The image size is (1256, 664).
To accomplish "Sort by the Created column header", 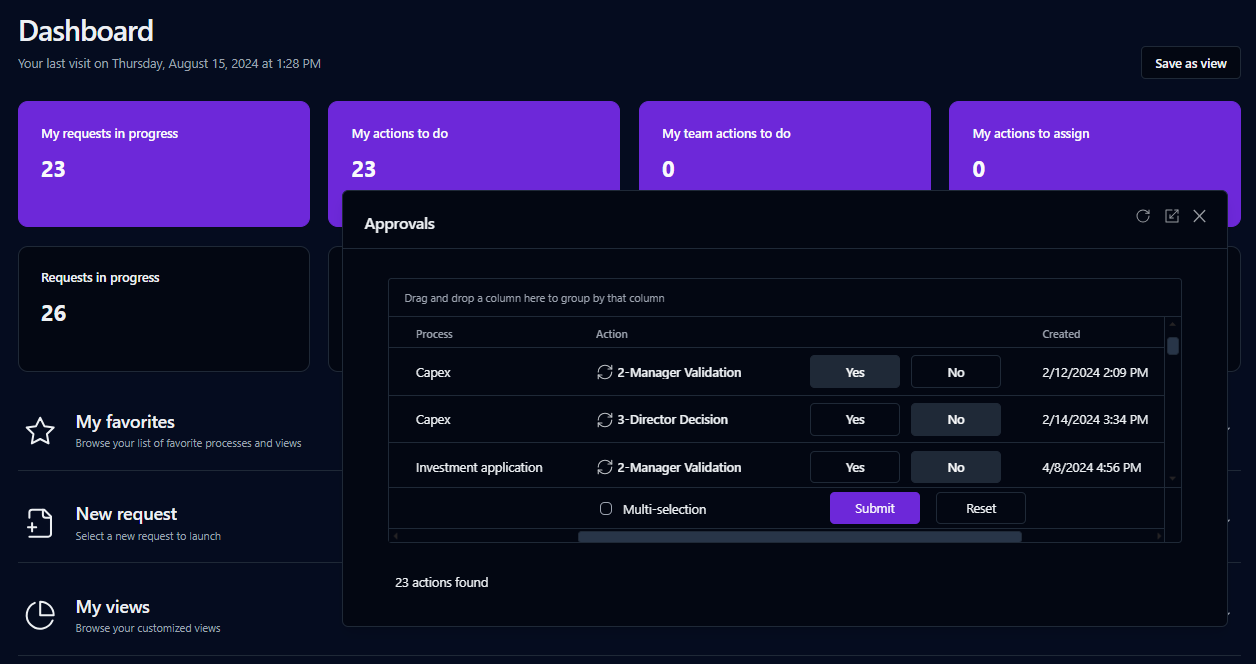I will (x=1061, y=334).
